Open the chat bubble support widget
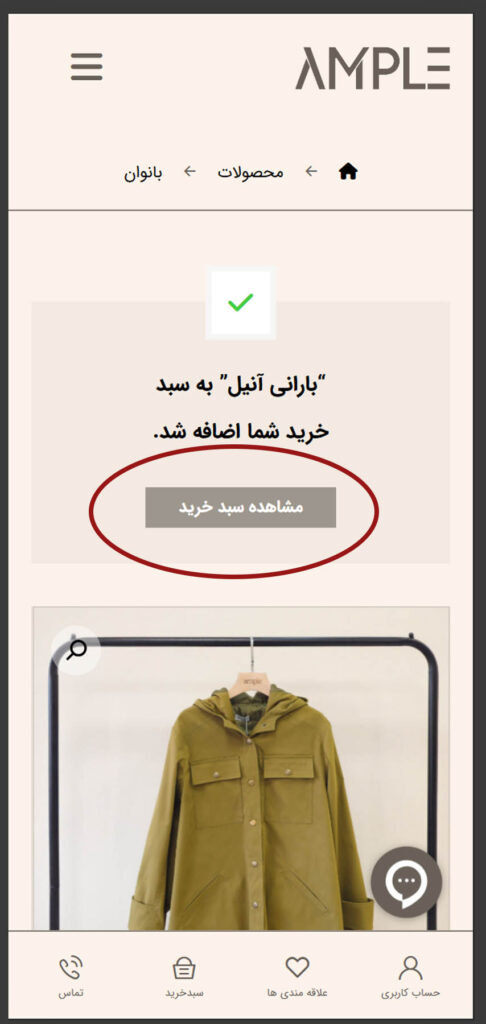 click(x=406, y=882)
